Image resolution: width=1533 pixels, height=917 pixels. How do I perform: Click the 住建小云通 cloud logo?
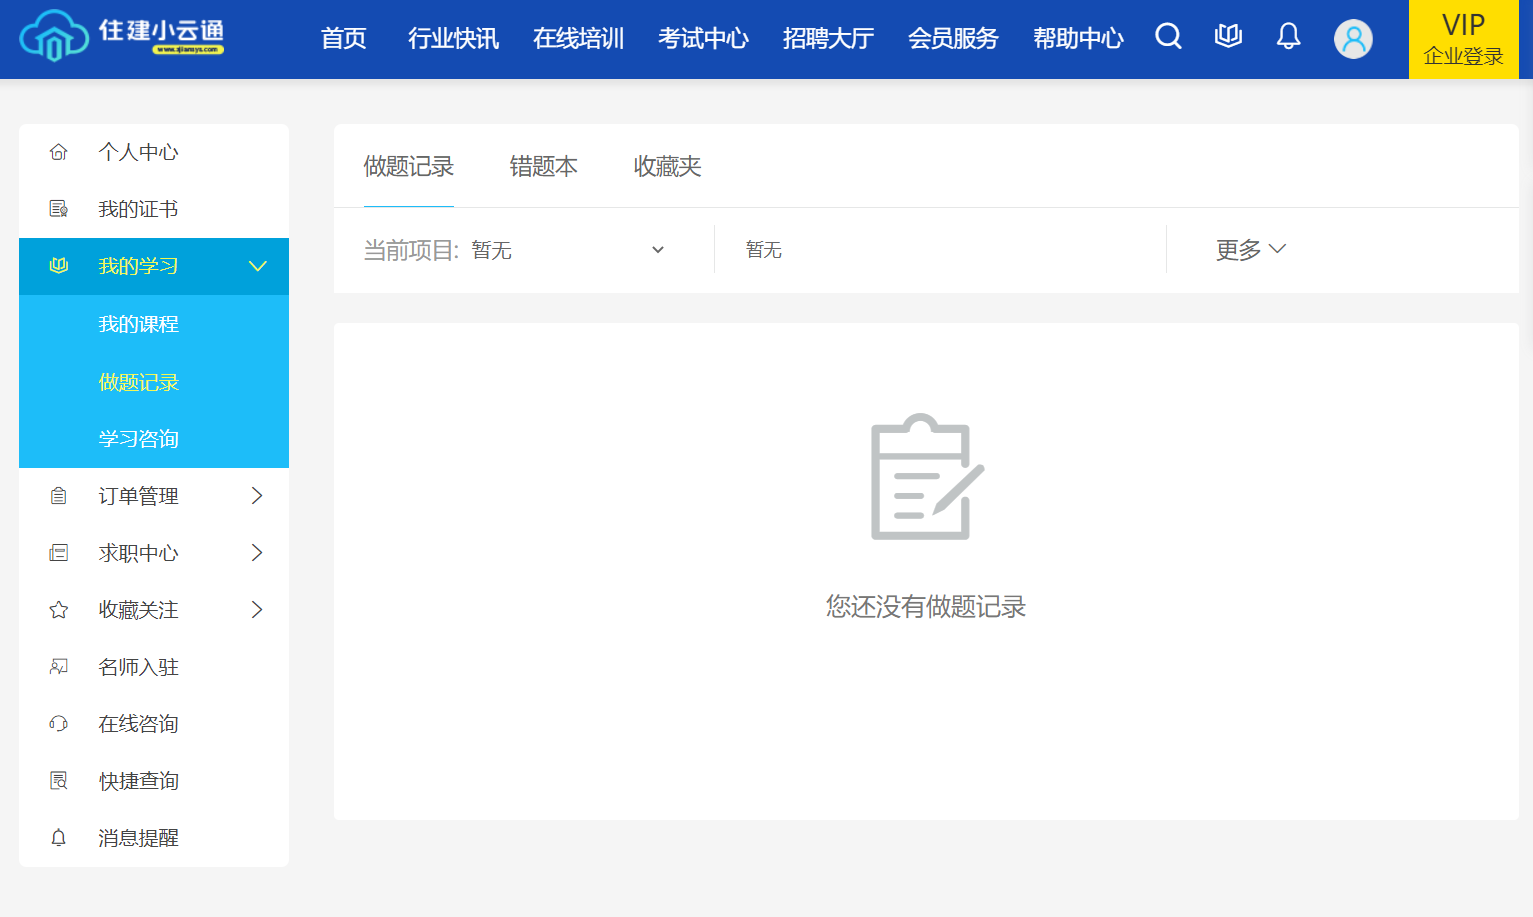click(x=121, y=37)
